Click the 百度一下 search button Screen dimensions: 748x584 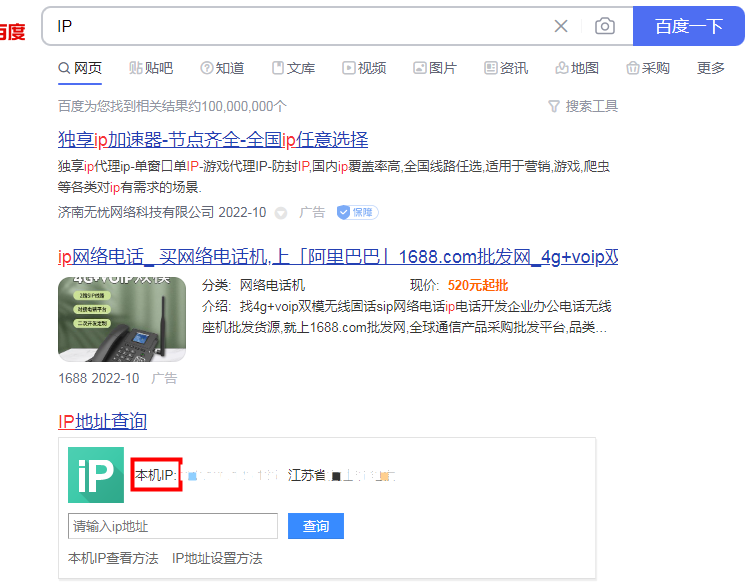(x=688, y=26)
